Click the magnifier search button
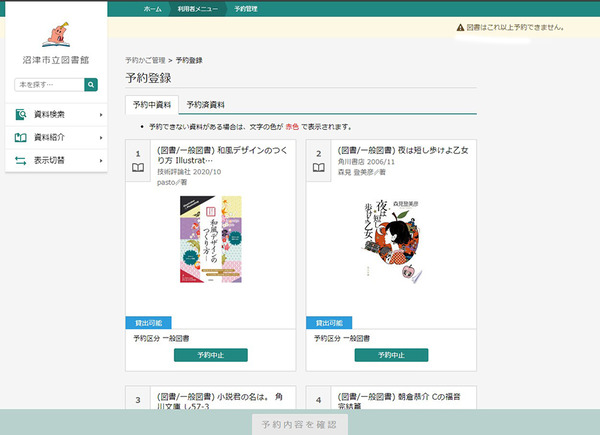Image resolution: width=600 pixels, height=435 pixels. coord(91,85)
